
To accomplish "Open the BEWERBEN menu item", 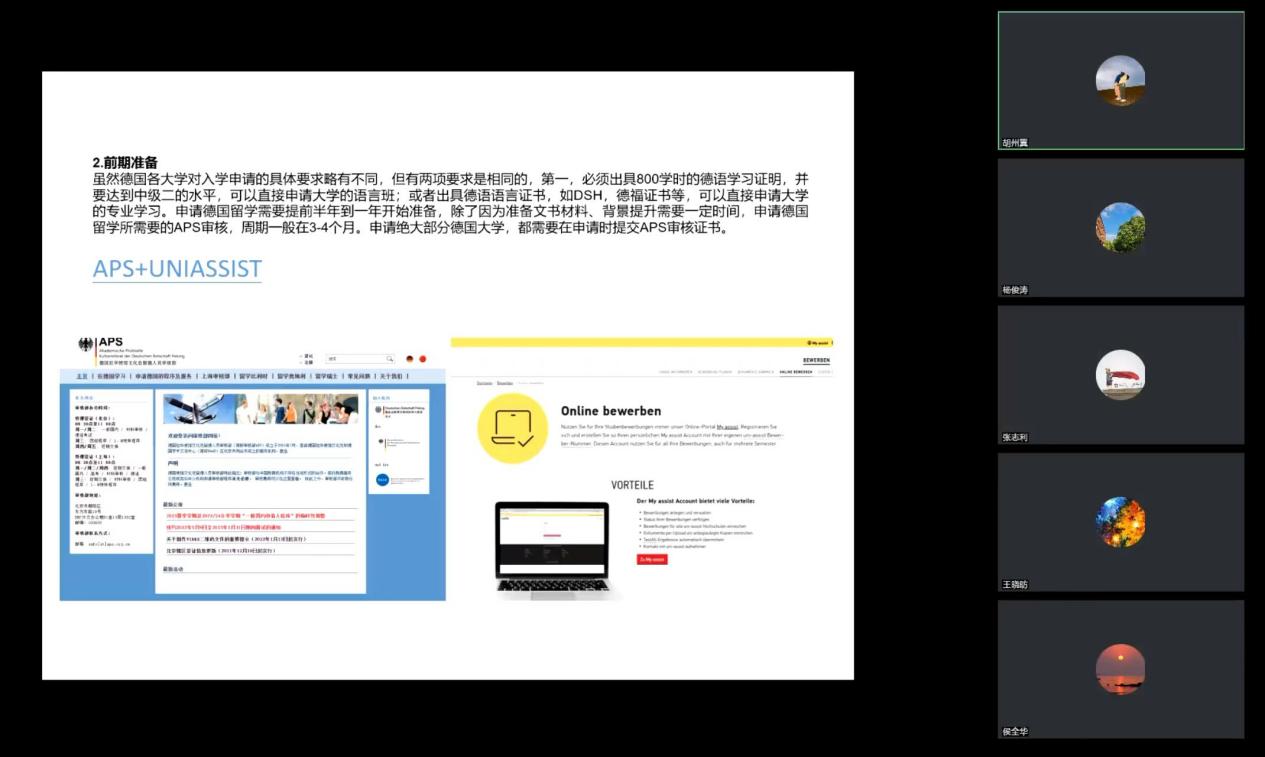I will point(816,360).
